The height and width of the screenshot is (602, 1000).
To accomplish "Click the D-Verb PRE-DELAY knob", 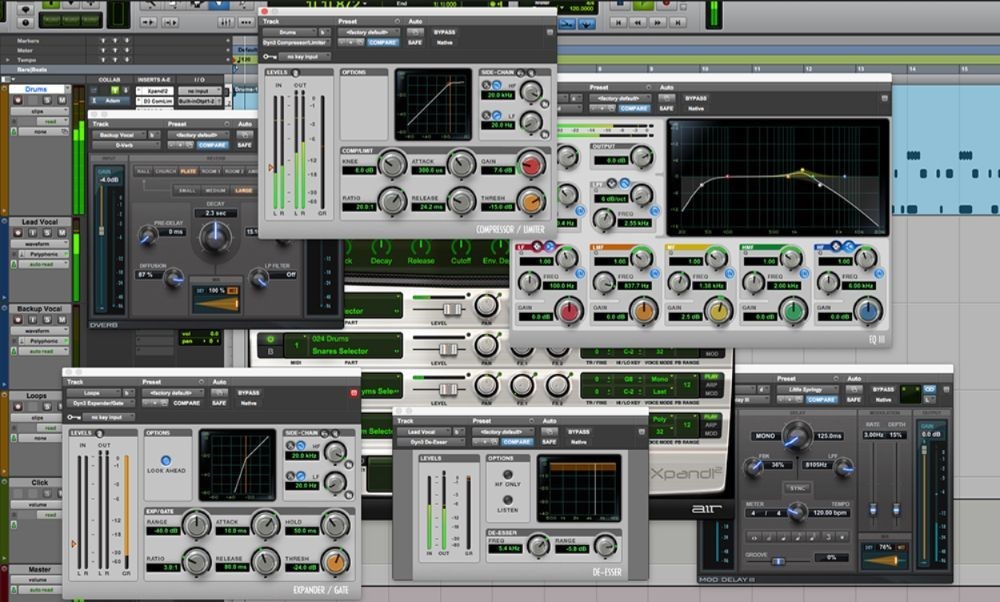I will [148, 237].
